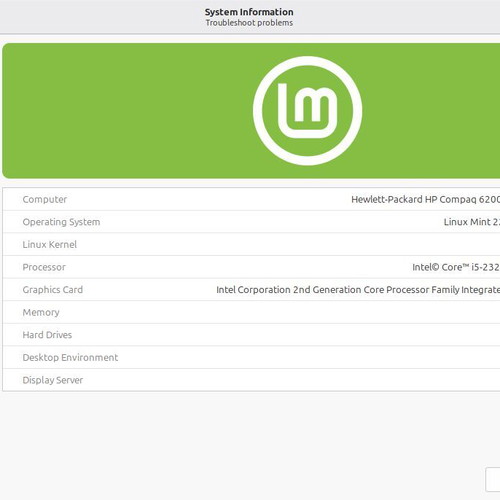Click the partially visible button at bottom right
This screenshot has width=500, height=500.
pos(493,480)
